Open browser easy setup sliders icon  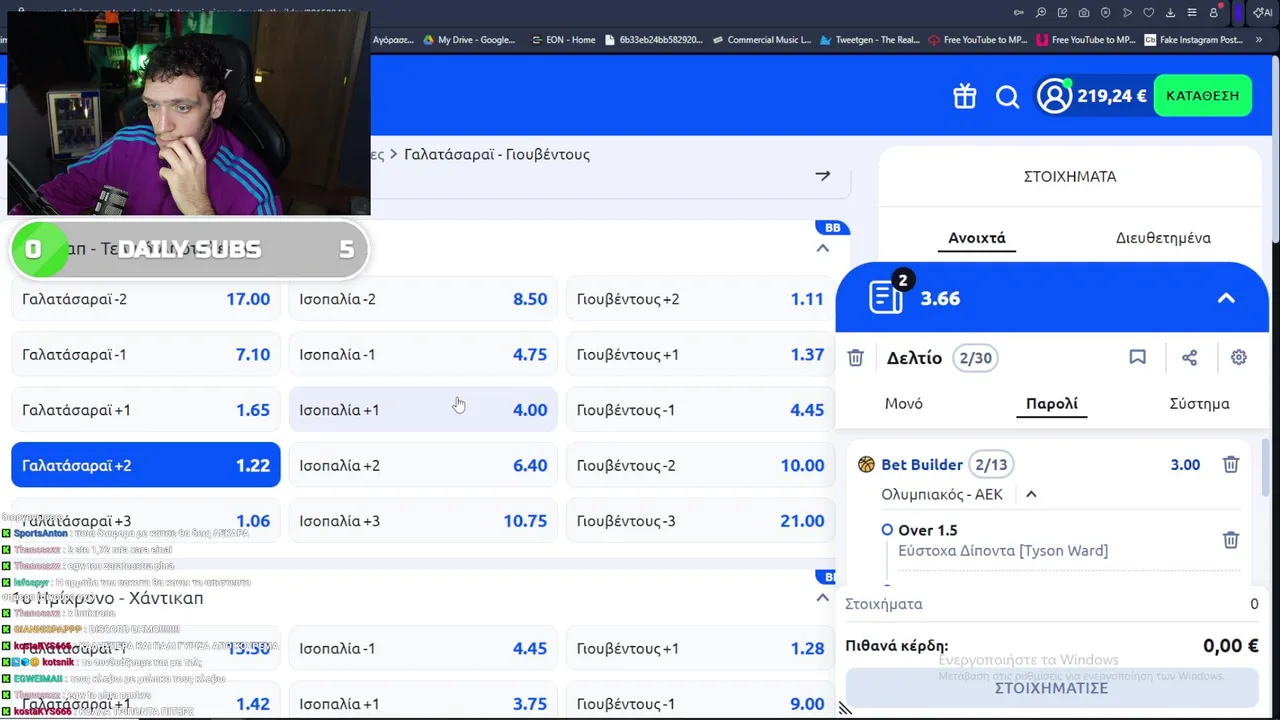(1192, 12)
